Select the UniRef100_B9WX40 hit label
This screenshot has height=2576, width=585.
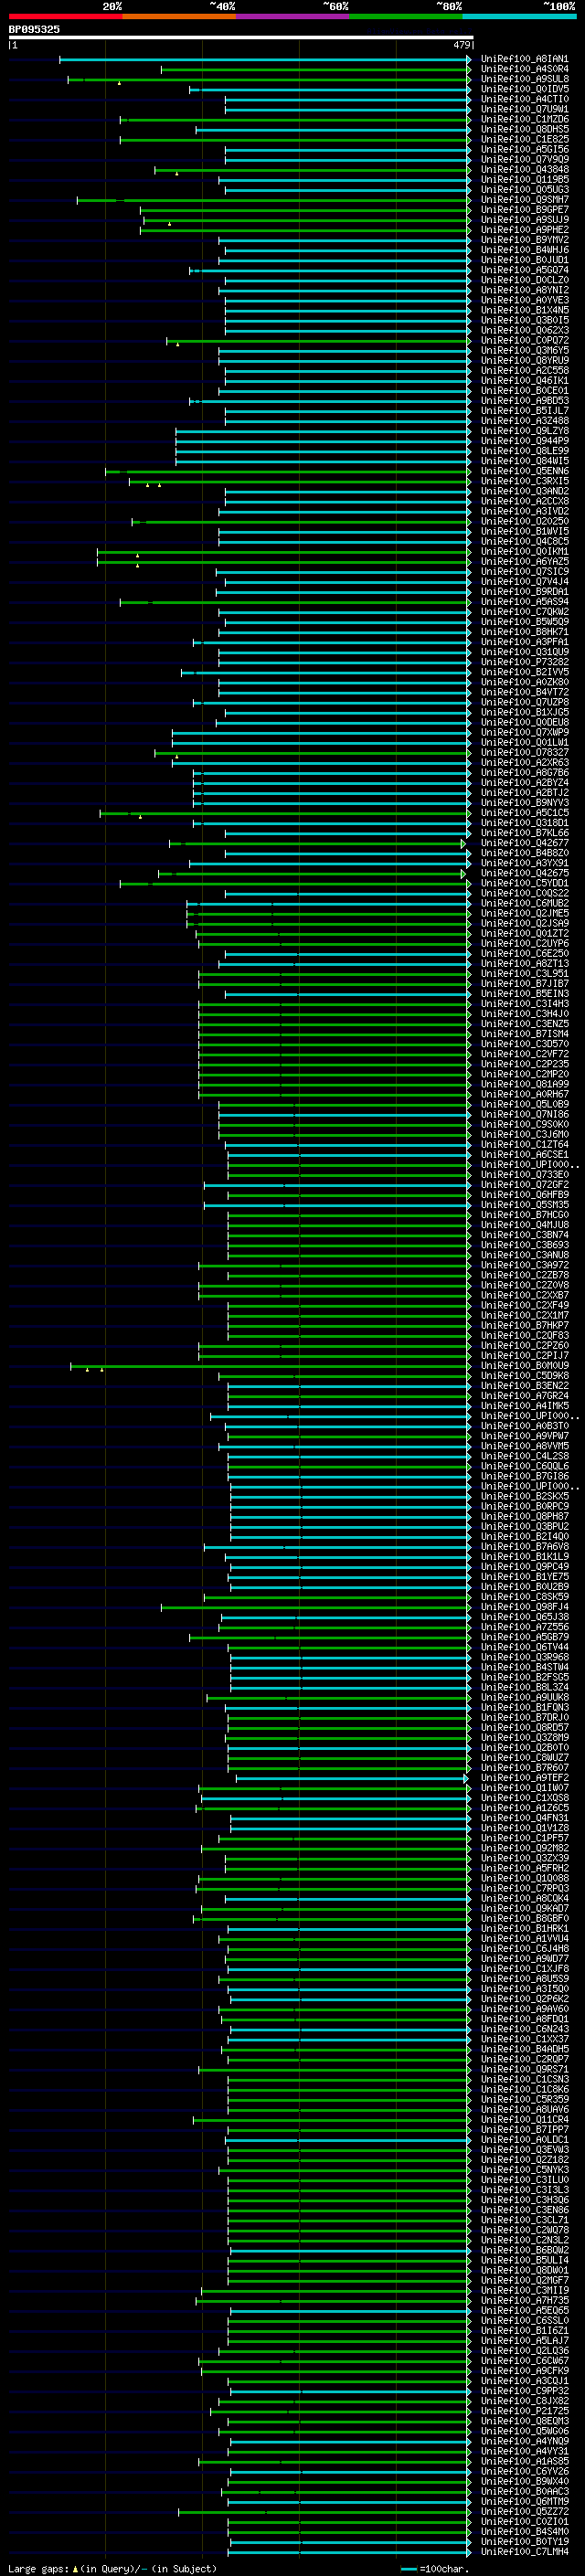click(x=524, y=2481)
